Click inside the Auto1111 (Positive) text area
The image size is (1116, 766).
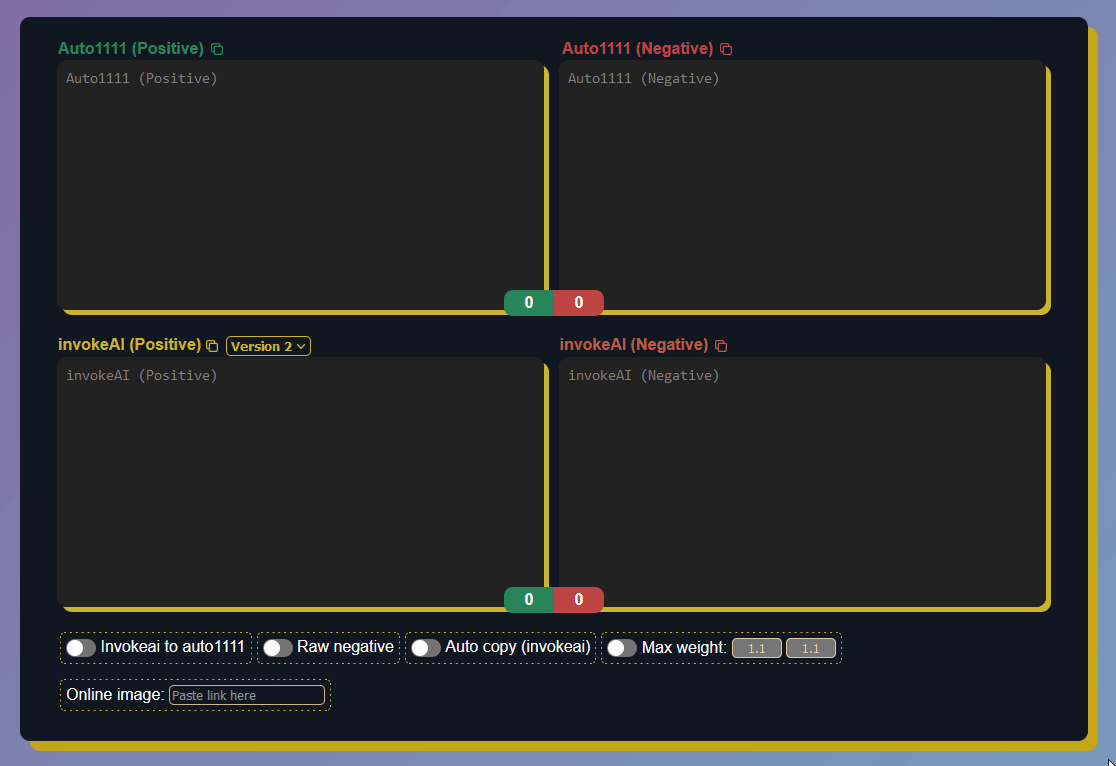point(301,185)
